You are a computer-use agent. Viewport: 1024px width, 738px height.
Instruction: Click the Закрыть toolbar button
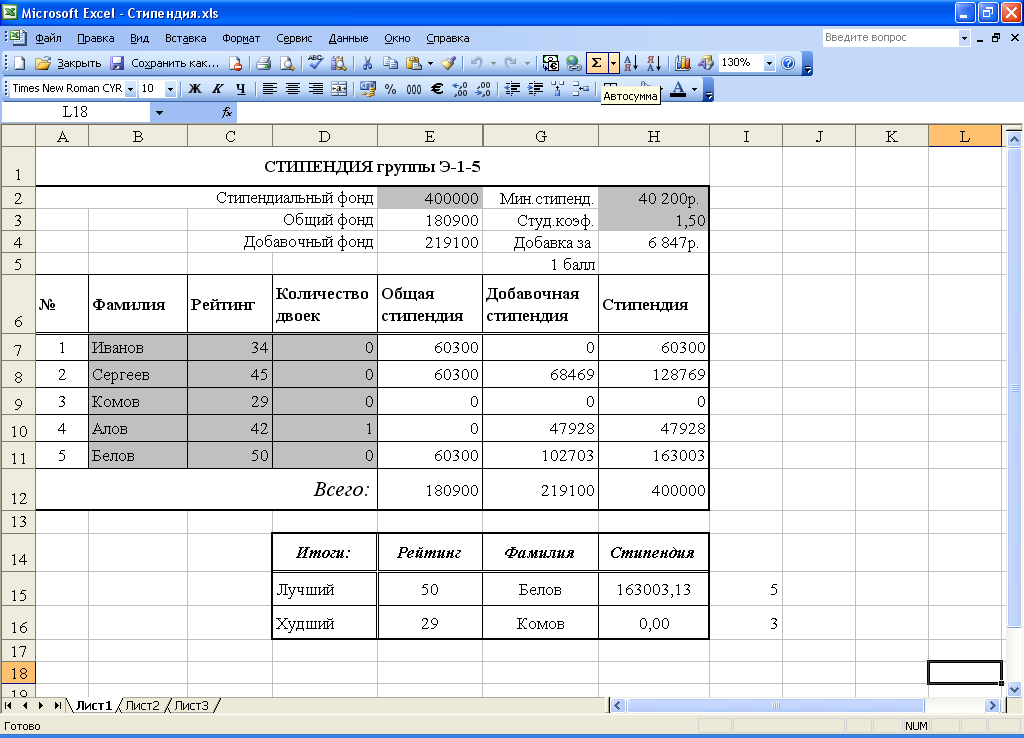pyautogui.click(x=79, y=63)
